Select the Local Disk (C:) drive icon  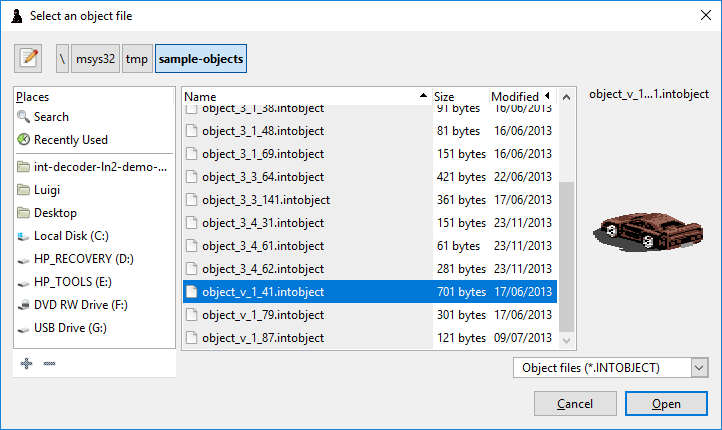coord(23,236)
